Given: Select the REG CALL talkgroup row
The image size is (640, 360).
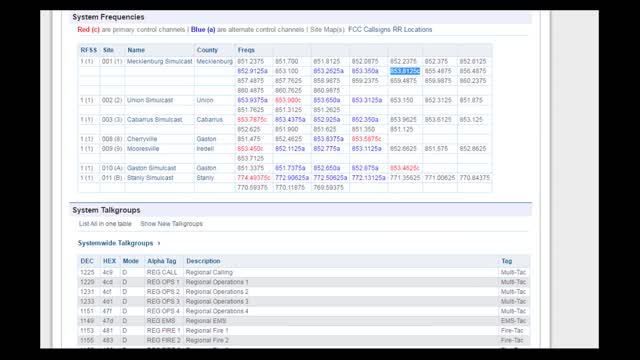Looking at the screenshot, I should click(304, 272).
